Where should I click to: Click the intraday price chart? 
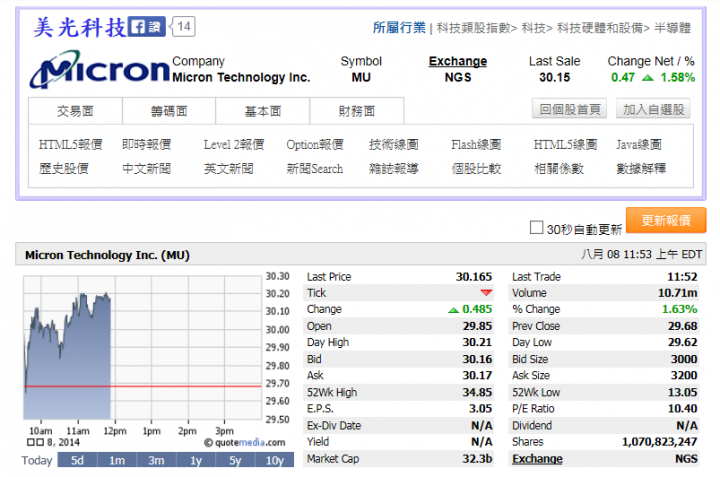pos(142,348)
